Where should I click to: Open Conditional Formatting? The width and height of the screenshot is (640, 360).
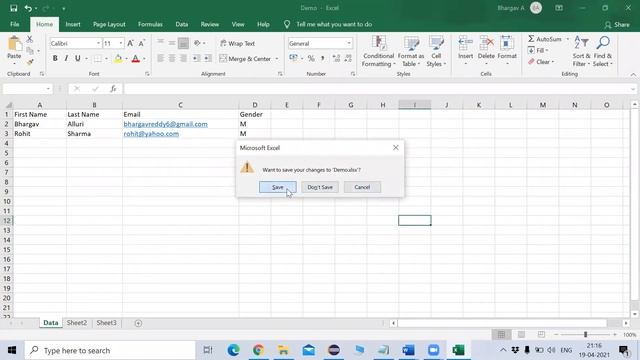(x=378, y=51)
